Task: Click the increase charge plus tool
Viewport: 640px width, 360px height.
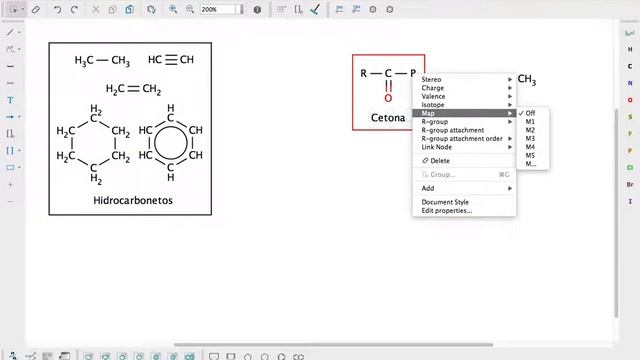Action: pyautogui.click(x=10, y=185)
